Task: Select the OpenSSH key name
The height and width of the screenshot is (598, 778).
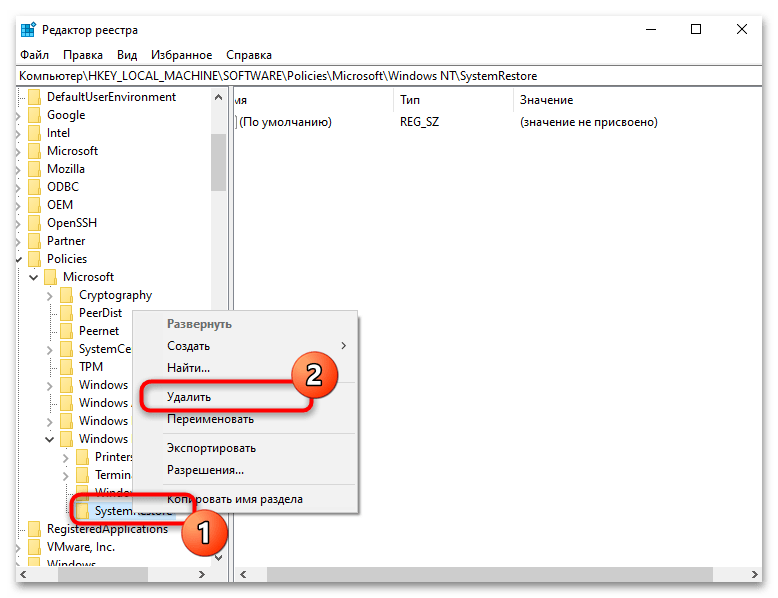Action: point(72,223)
